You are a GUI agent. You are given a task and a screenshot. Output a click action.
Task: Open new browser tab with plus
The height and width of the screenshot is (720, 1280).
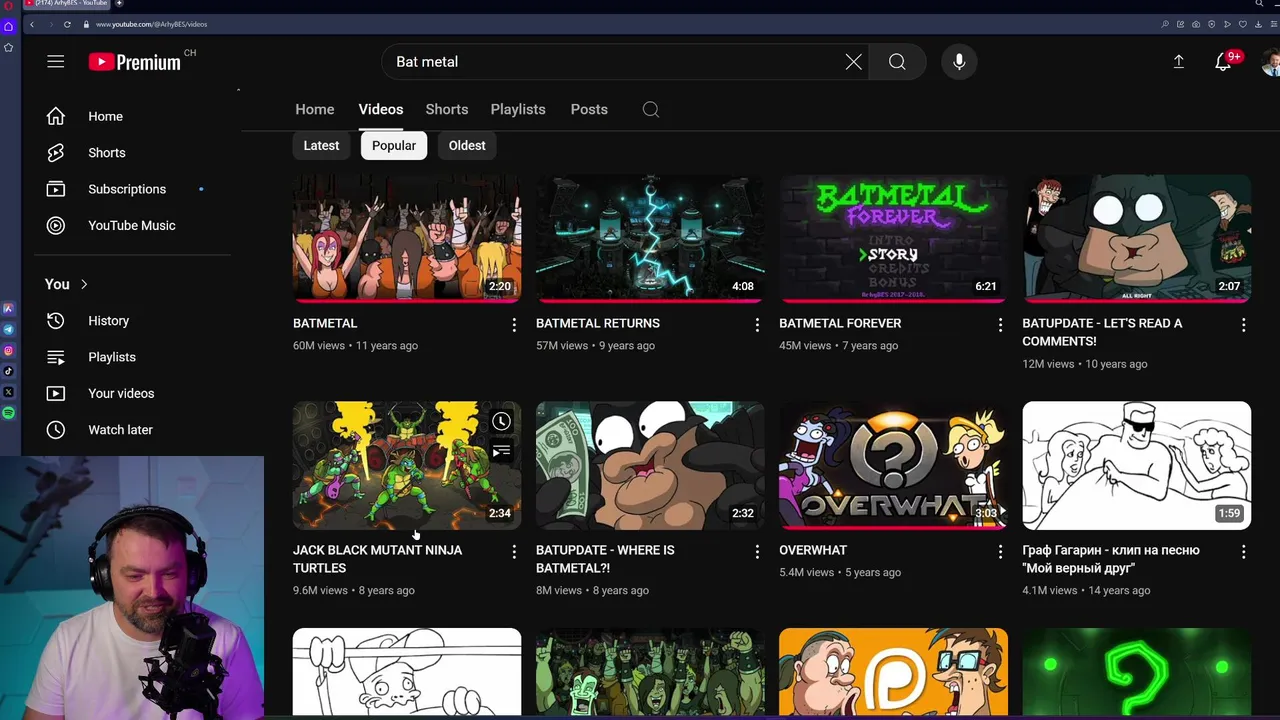[119, 4]
